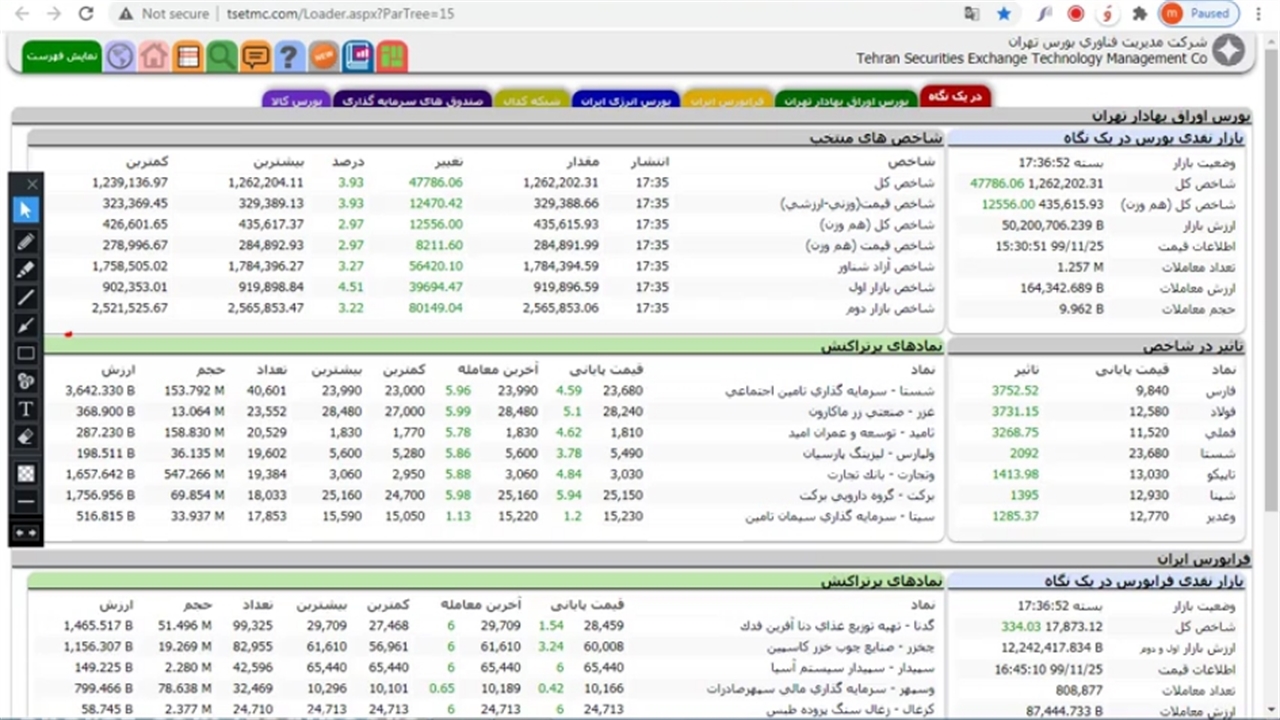This screenshot has height=720, width=1280.
Task: Open the line thickness selector
Action: point(26,502)
